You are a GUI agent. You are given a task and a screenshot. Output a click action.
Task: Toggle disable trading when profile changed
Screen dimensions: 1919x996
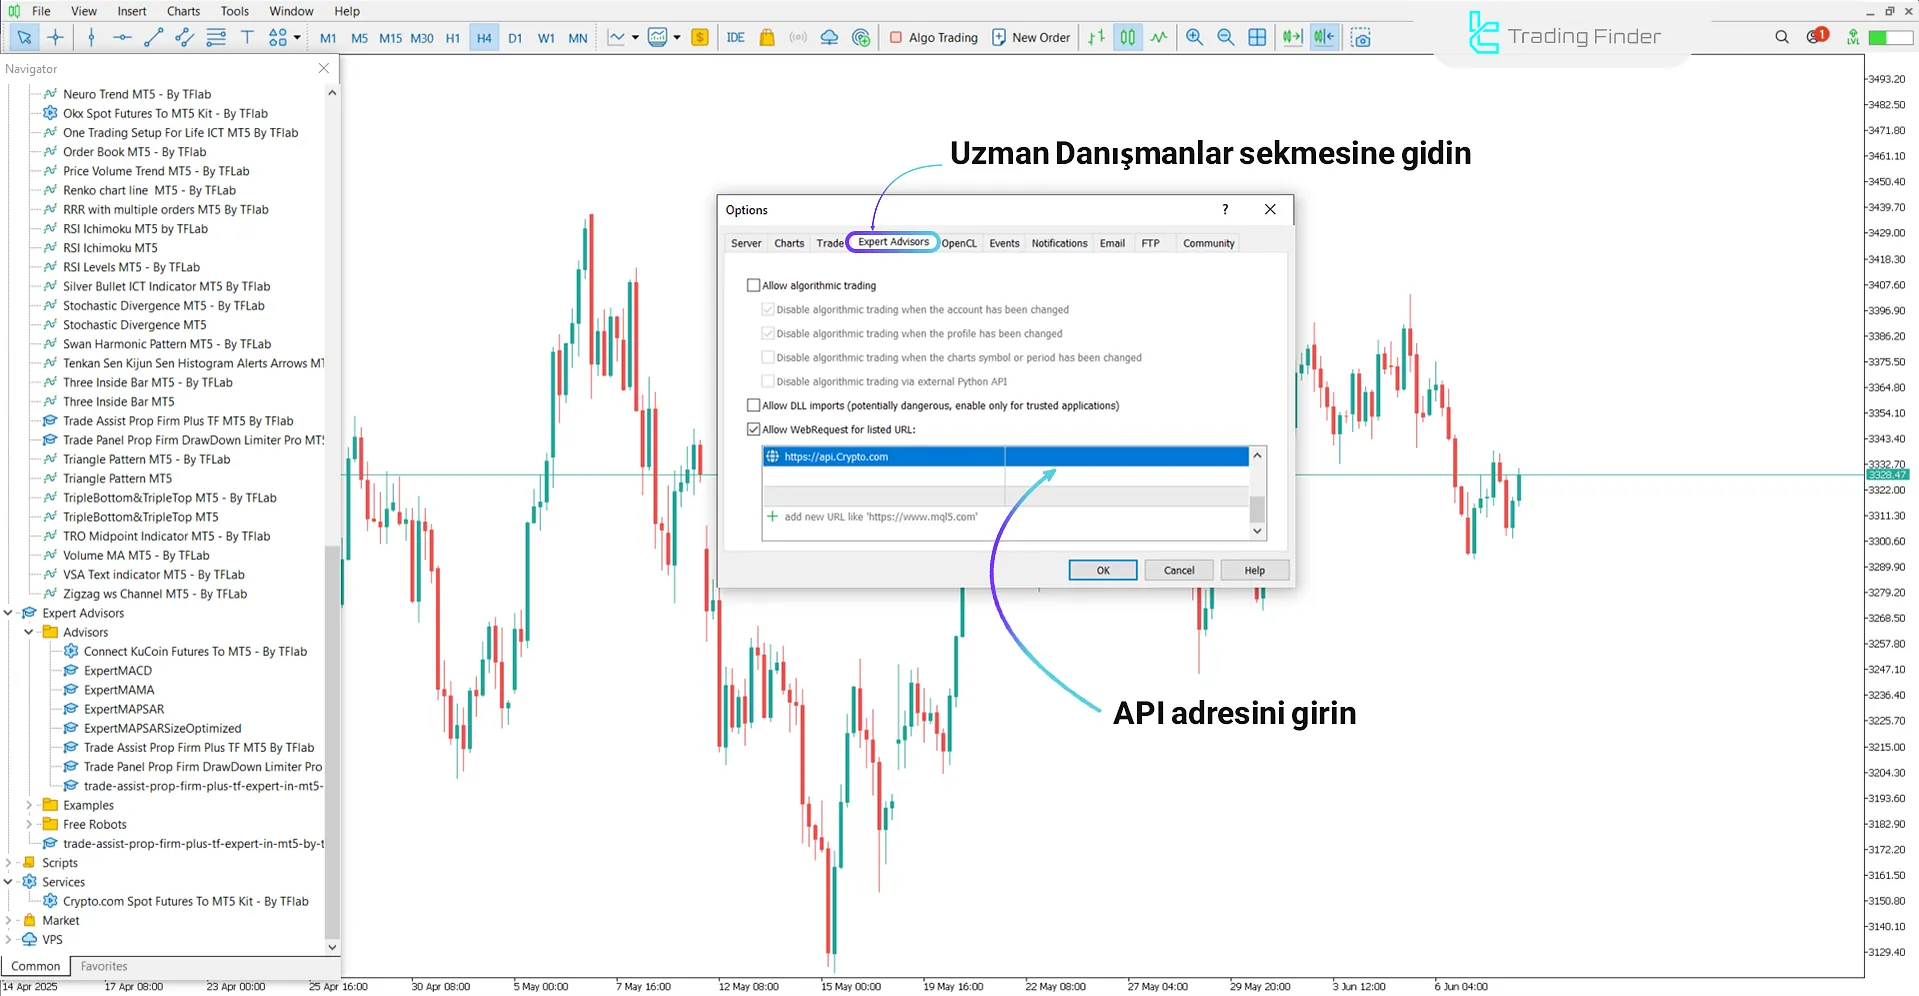pyautogui.click(x=767, y=333)
